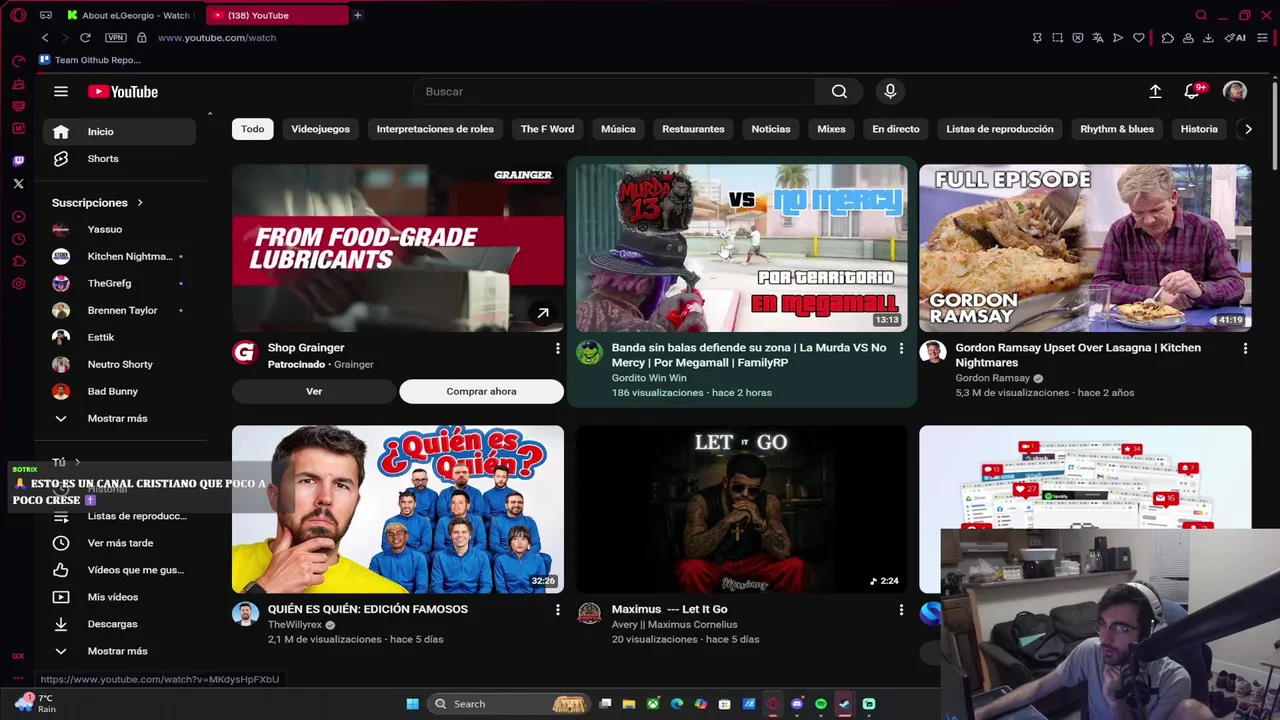Screen dimensions: 1280x720
Task: Filter by Restaurantes chip
Action: click(693, 128)
